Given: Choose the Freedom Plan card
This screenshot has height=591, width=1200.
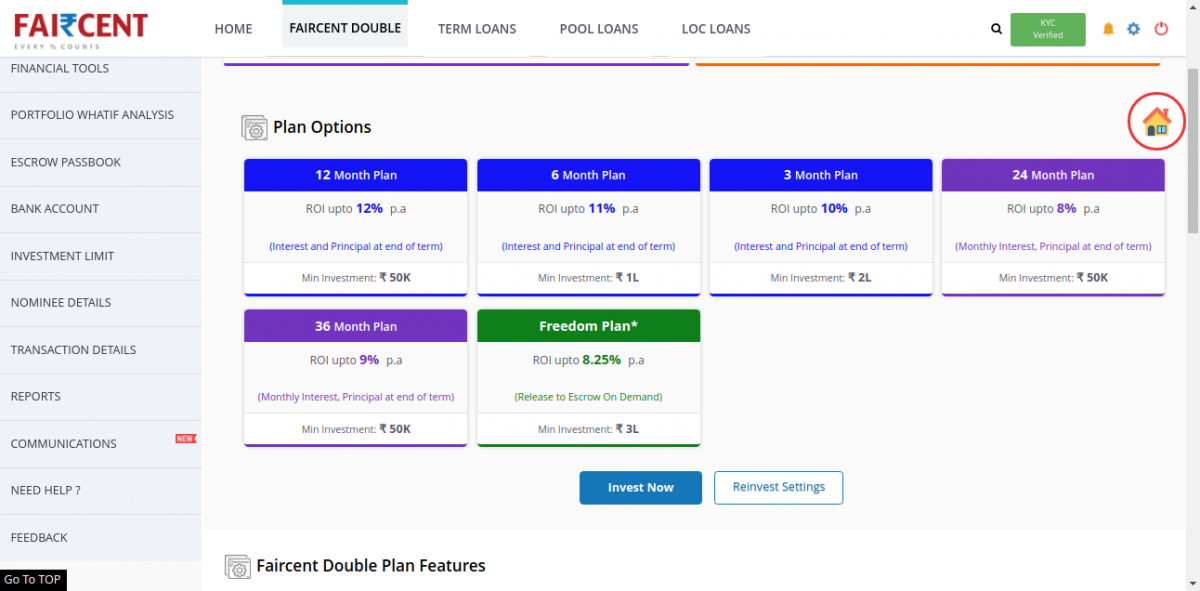Looking at the screenshot, I should pyautogui.click(x=588, y=378).
